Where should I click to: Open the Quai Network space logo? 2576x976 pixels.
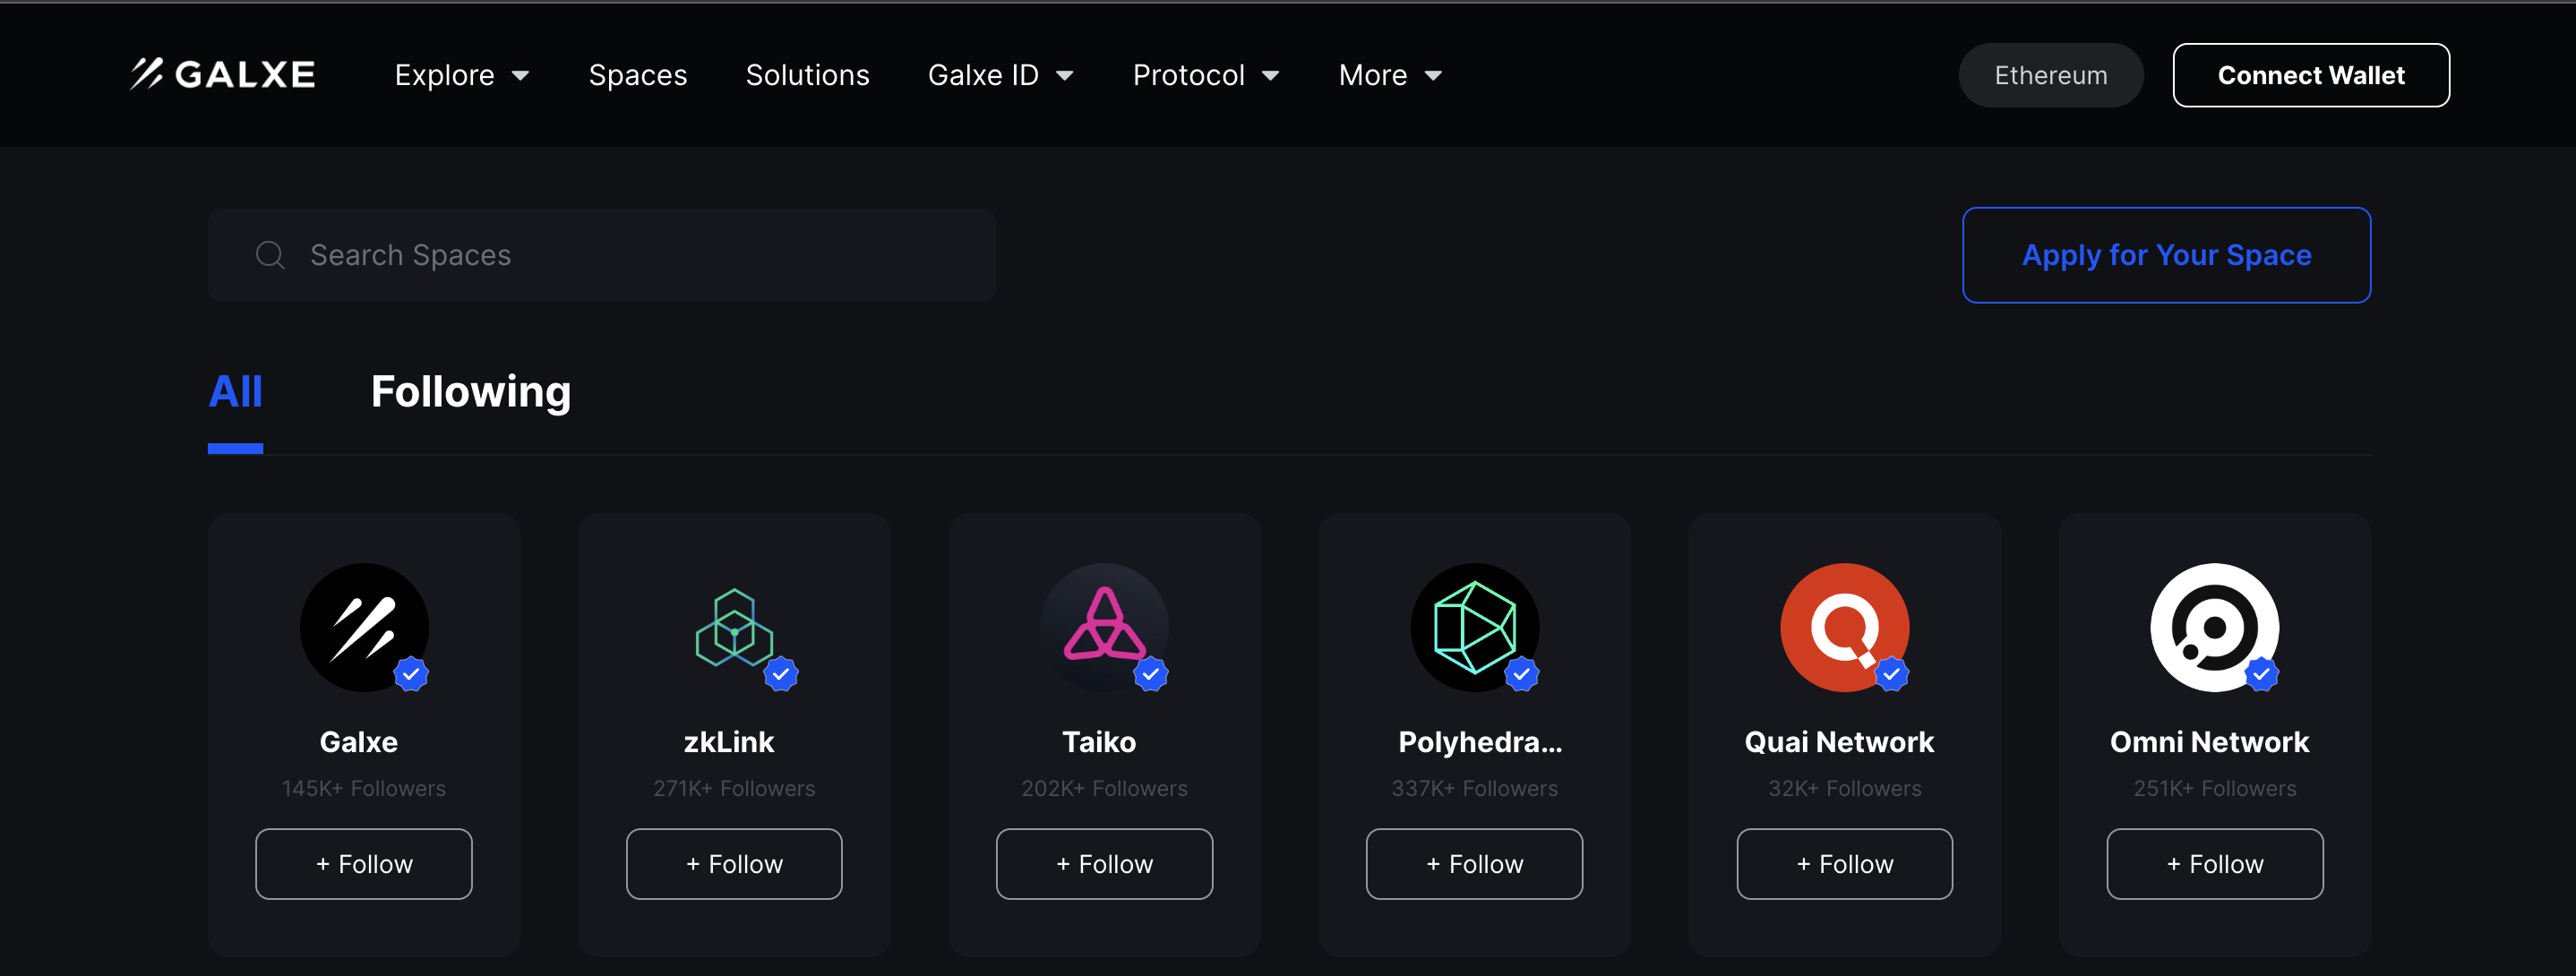point(1844,627)
